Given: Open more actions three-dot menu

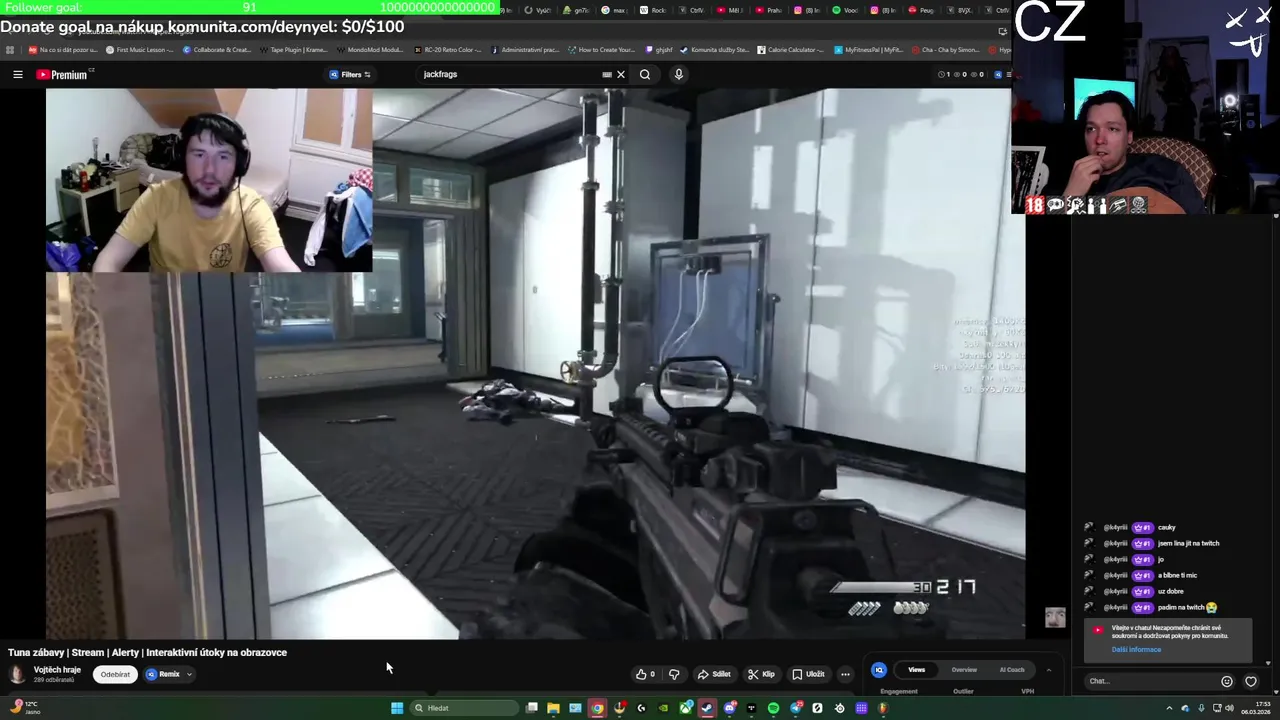Looking at the screenshot, I should pos(845,674).
